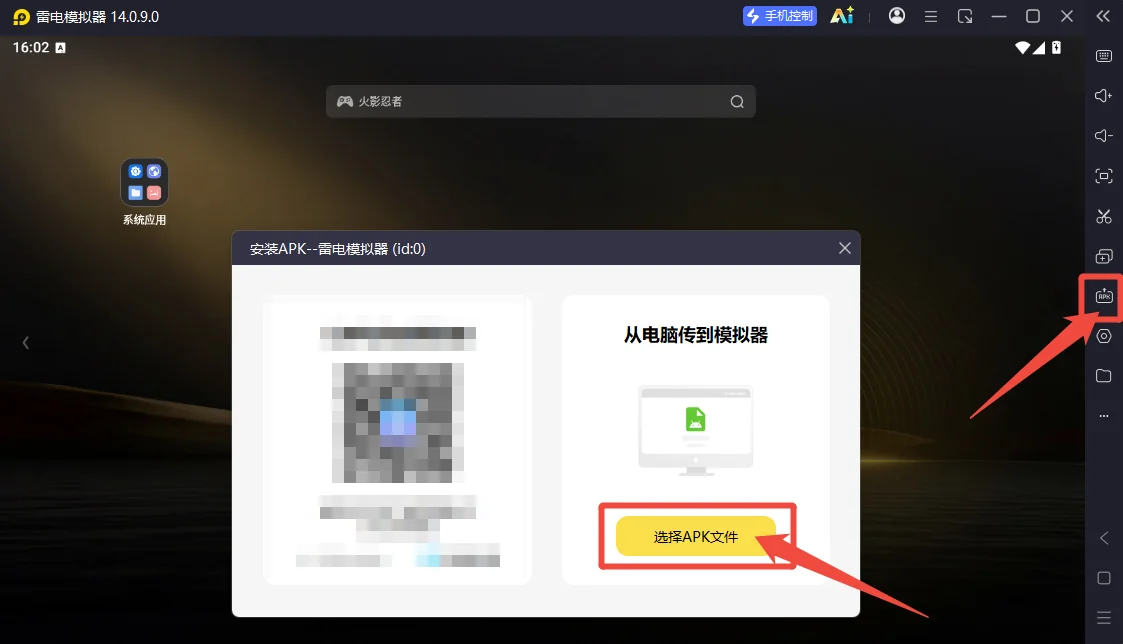Click the battery status icon

(1056, 48)
